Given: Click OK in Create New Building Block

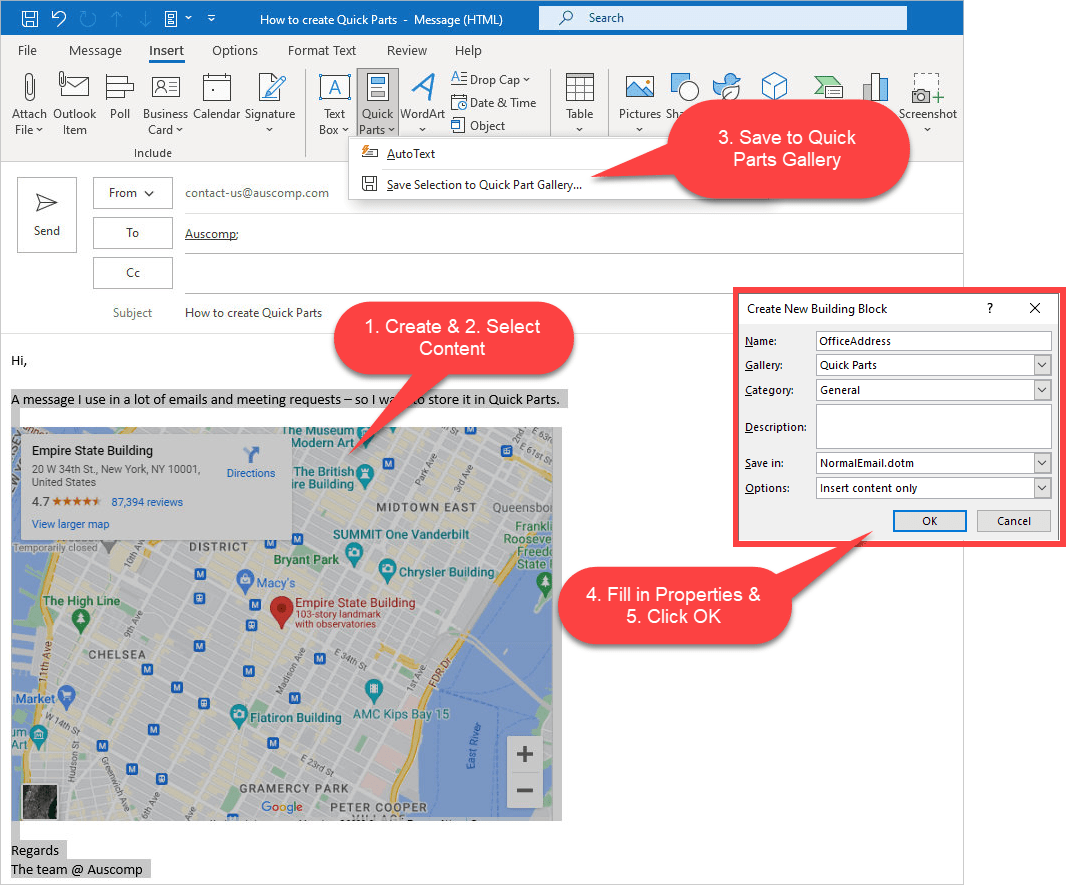Looking at the screenshot, I should tap(930, 521).
